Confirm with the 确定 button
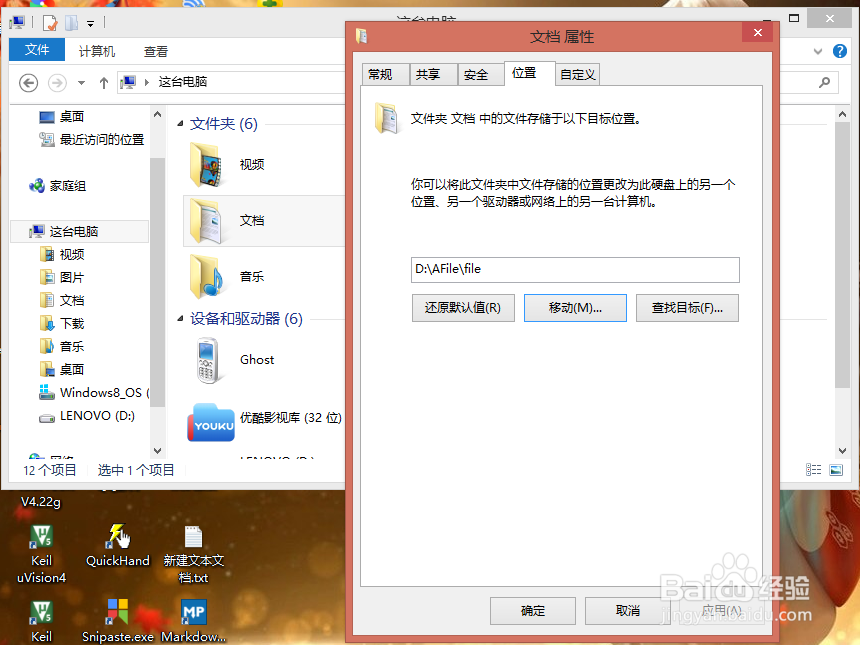Screen dimensions: 860x645 pyautogui.click(x=533, y=610)
